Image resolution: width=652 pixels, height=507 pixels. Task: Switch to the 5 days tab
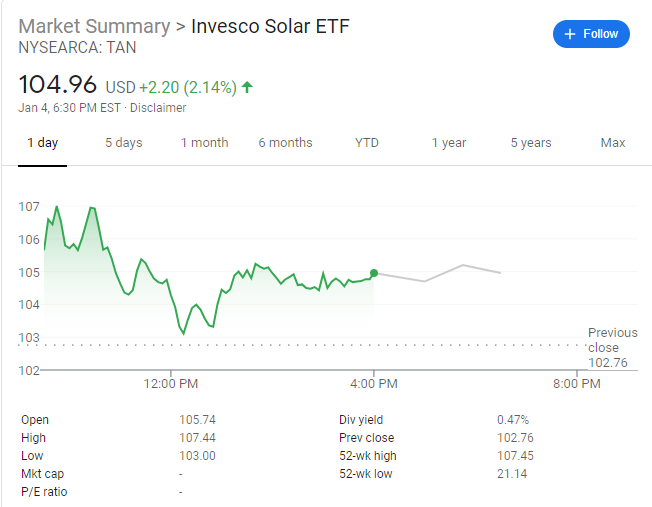coord(124,143)
